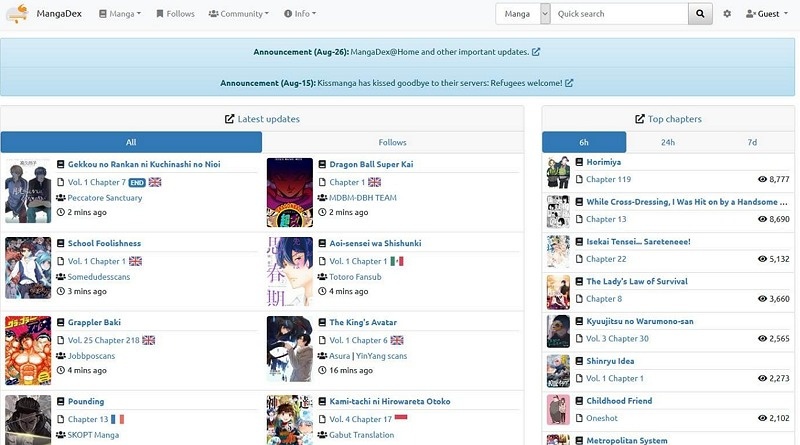Focus the Quick search input field

(x=619, y=14)
